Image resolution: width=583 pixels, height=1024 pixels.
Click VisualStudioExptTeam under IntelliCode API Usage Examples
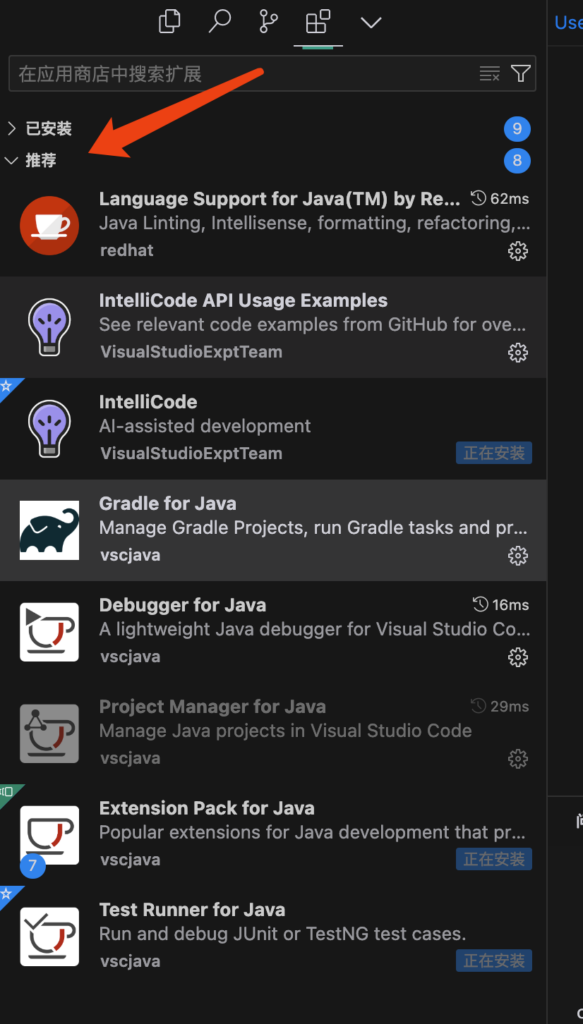click(x=191, y=352)
